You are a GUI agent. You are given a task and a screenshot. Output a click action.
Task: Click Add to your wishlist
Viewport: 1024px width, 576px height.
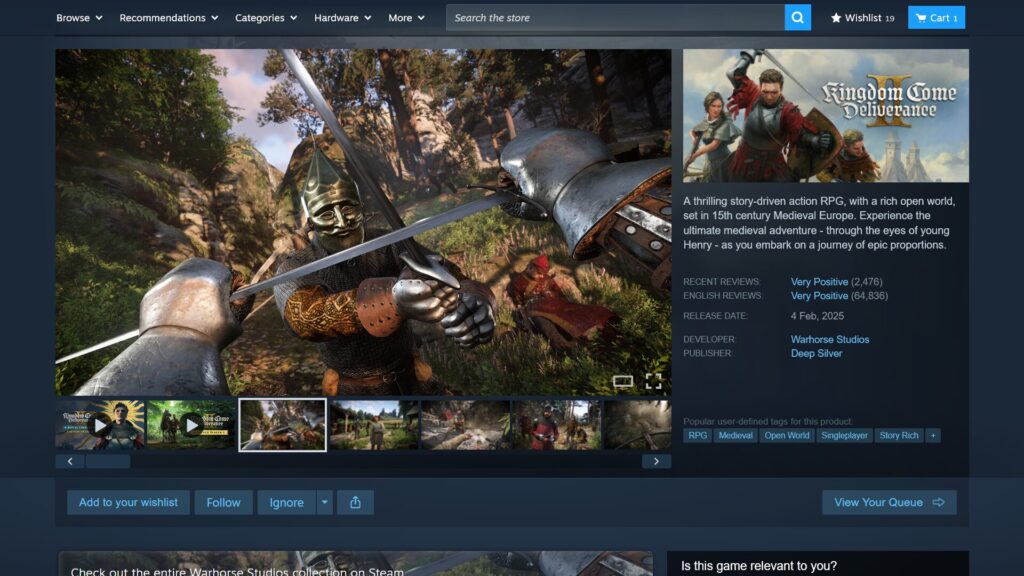click(128, 502)
